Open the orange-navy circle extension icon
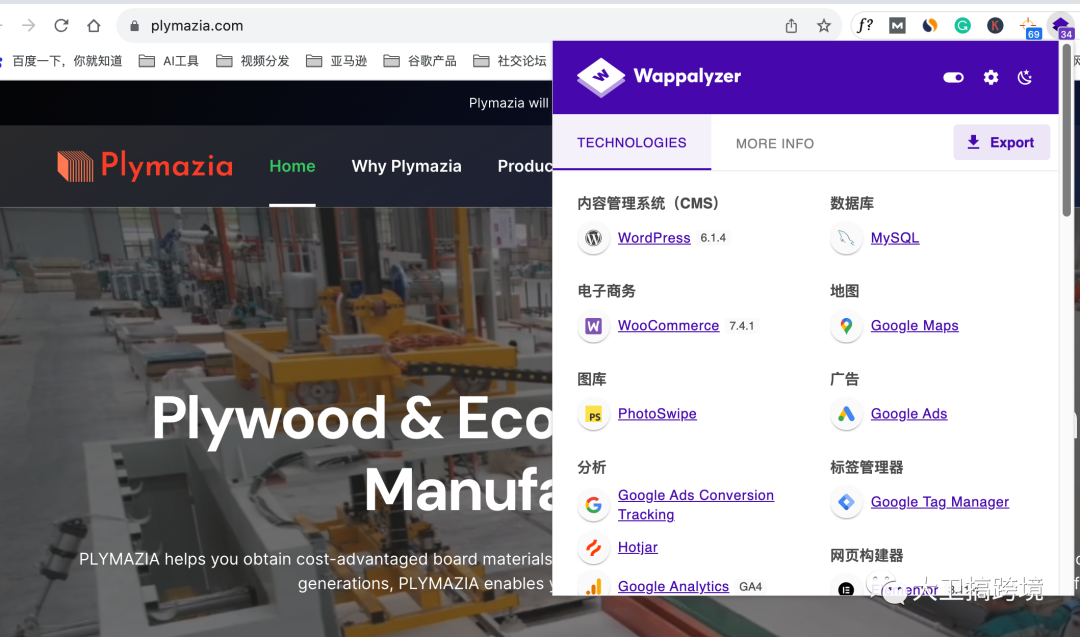 (930, 25)
